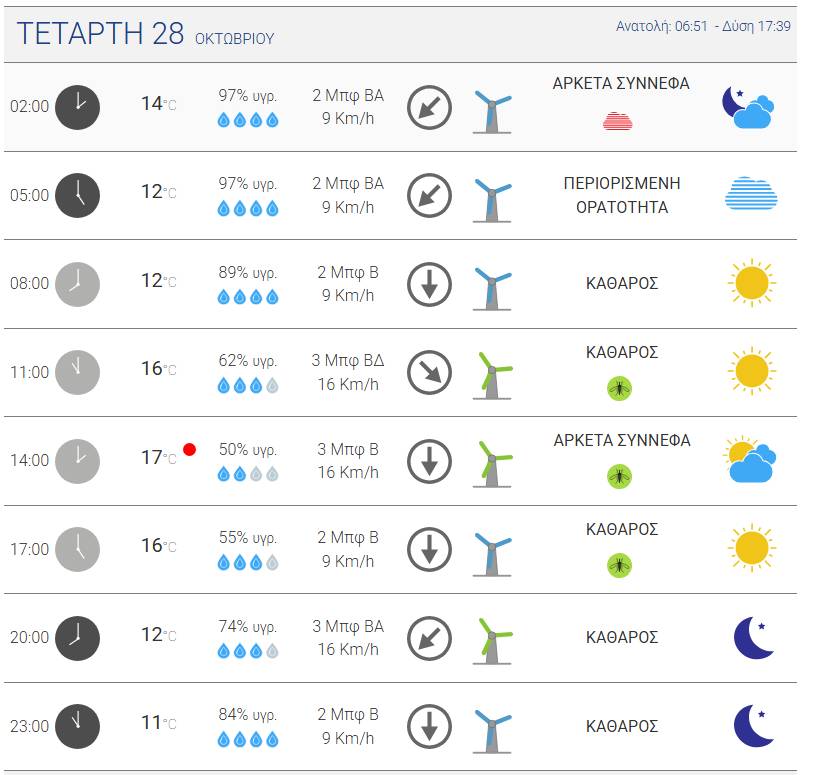Click the sun icon for 08:00
The height and width of the screenshot is (775, 814).
pos(752,283)
